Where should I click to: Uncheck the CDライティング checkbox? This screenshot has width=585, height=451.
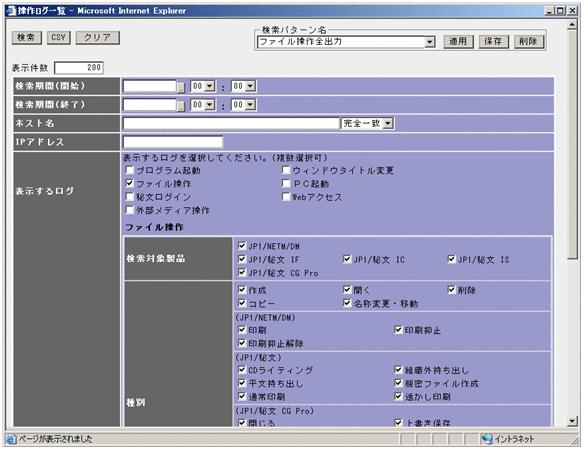pyautogui.click(x=242, y=370)
